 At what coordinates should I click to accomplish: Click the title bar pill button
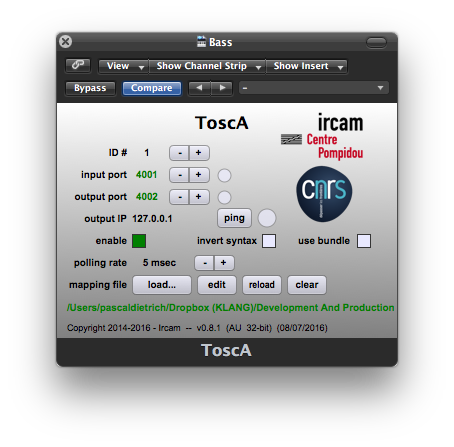(376, 42)
